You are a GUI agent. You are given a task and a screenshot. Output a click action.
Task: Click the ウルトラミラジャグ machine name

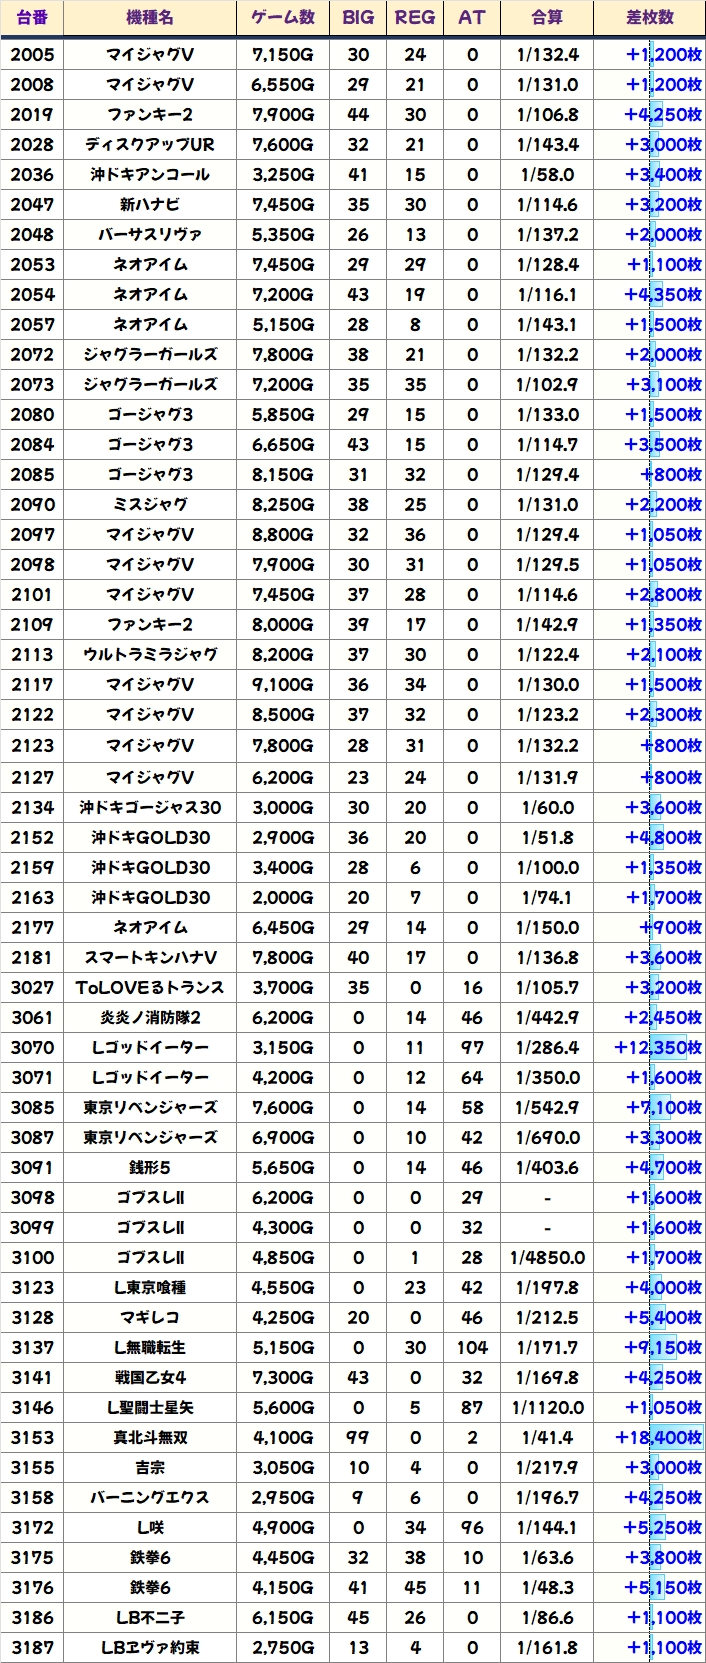(x=150, y=654)
